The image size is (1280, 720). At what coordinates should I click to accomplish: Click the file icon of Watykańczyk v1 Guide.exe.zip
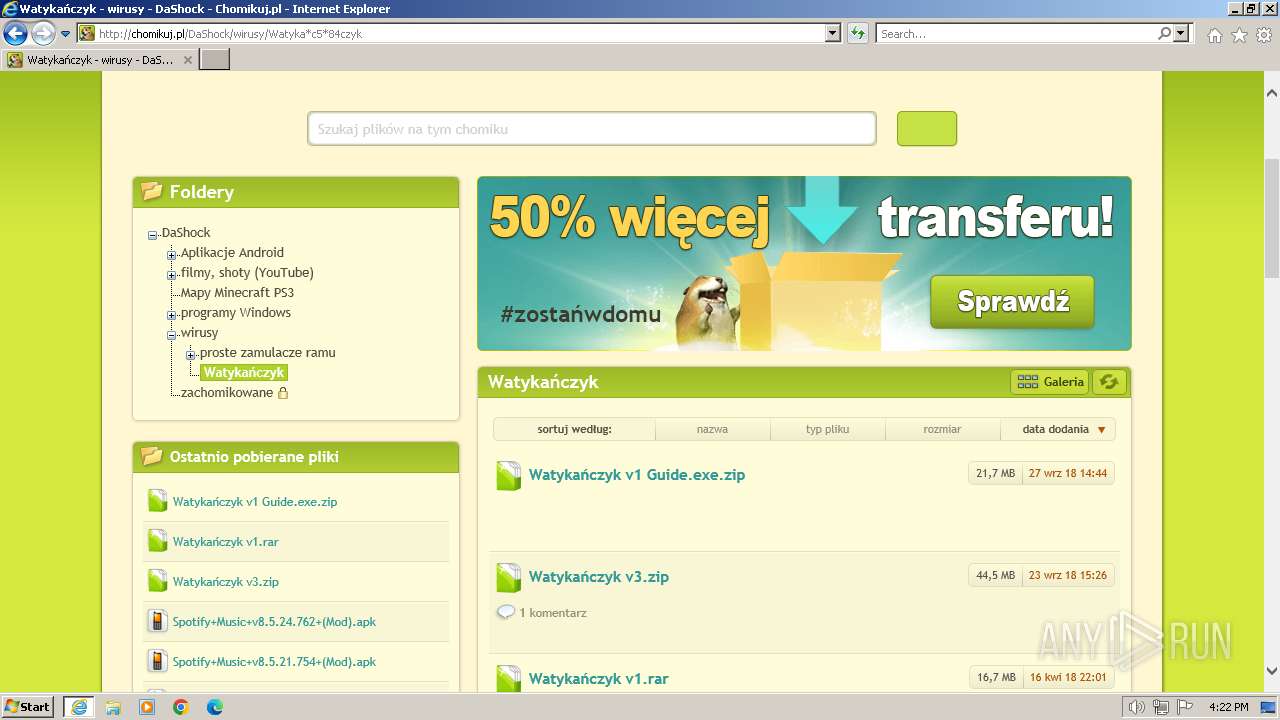(x=509, y=476)
